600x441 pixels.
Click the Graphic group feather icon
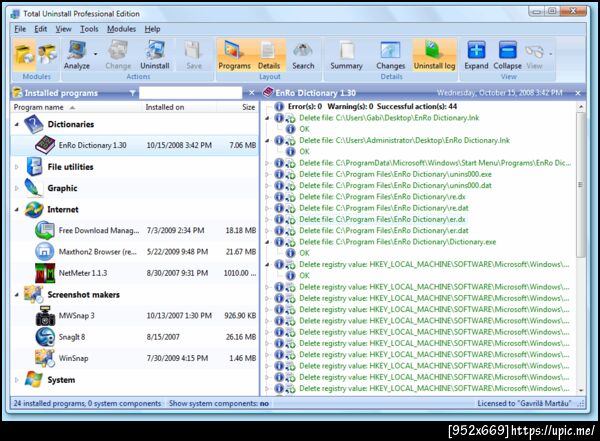point(33,188)
